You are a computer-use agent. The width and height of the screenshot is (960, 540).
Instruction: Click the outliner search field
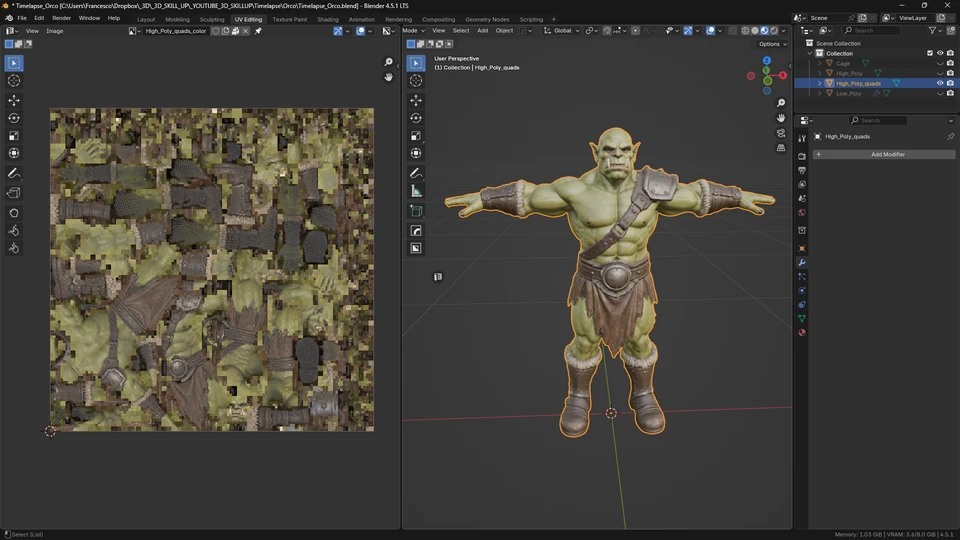[871, 30]
